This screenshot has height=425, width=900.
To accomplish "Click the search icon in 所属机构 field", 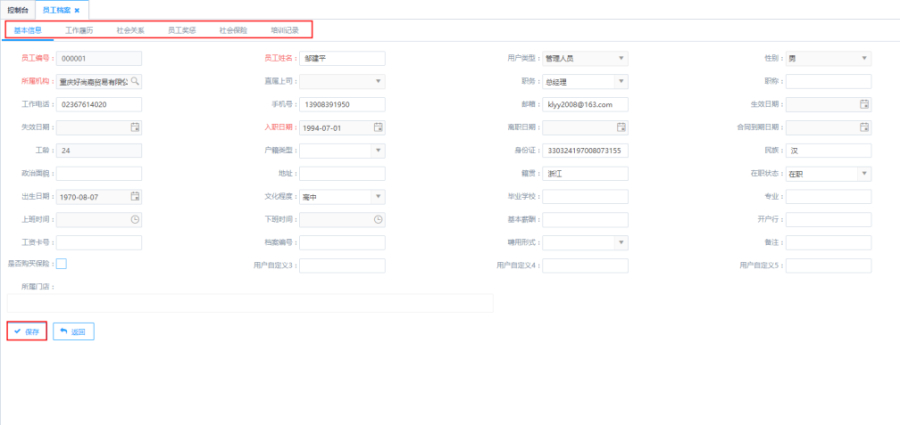I will point(135,81).
